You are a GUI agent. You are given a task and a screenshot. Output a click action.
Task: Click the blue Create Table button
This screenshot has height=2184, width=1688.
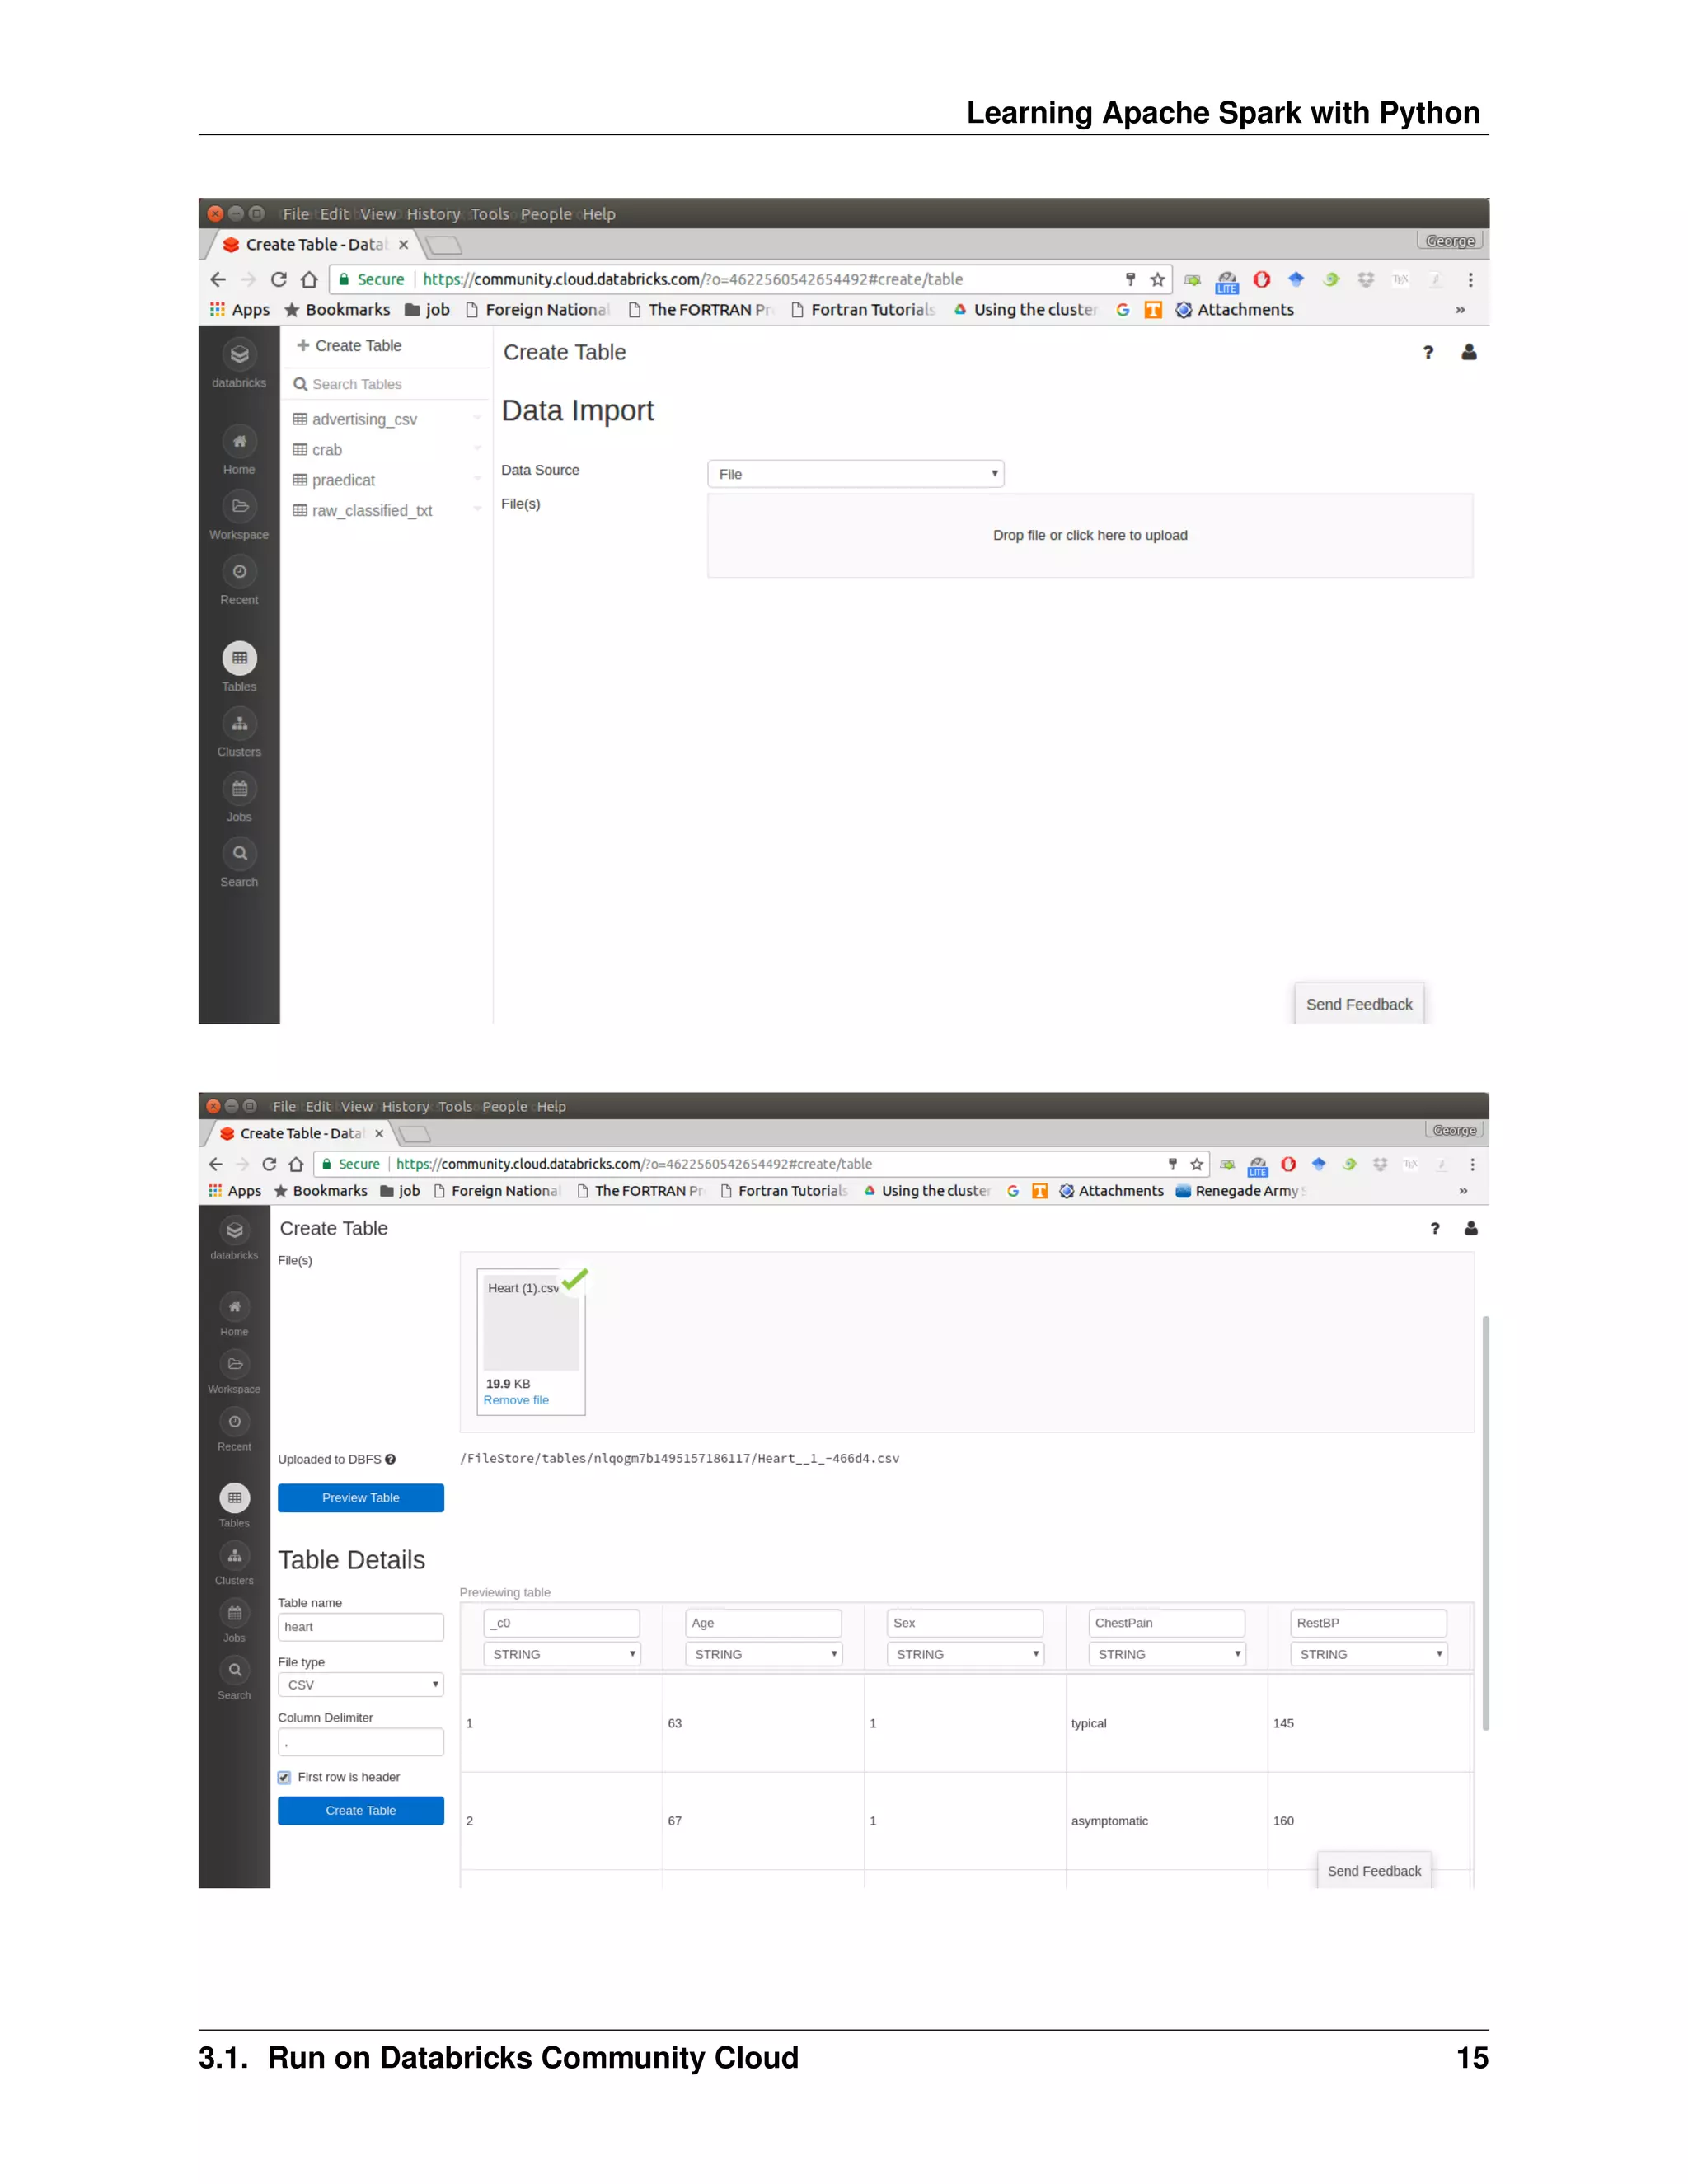(360, 1810)
